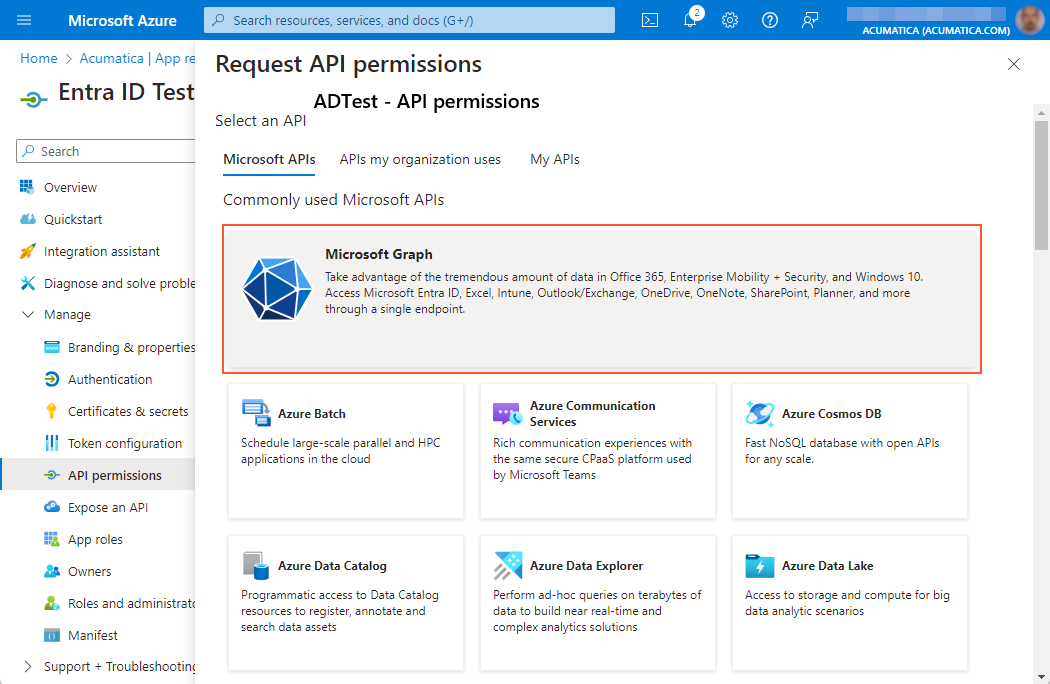Screen dimensions: 1050x684
Task: Expand Support + Troubleshooting section
Action: (29, 666)
